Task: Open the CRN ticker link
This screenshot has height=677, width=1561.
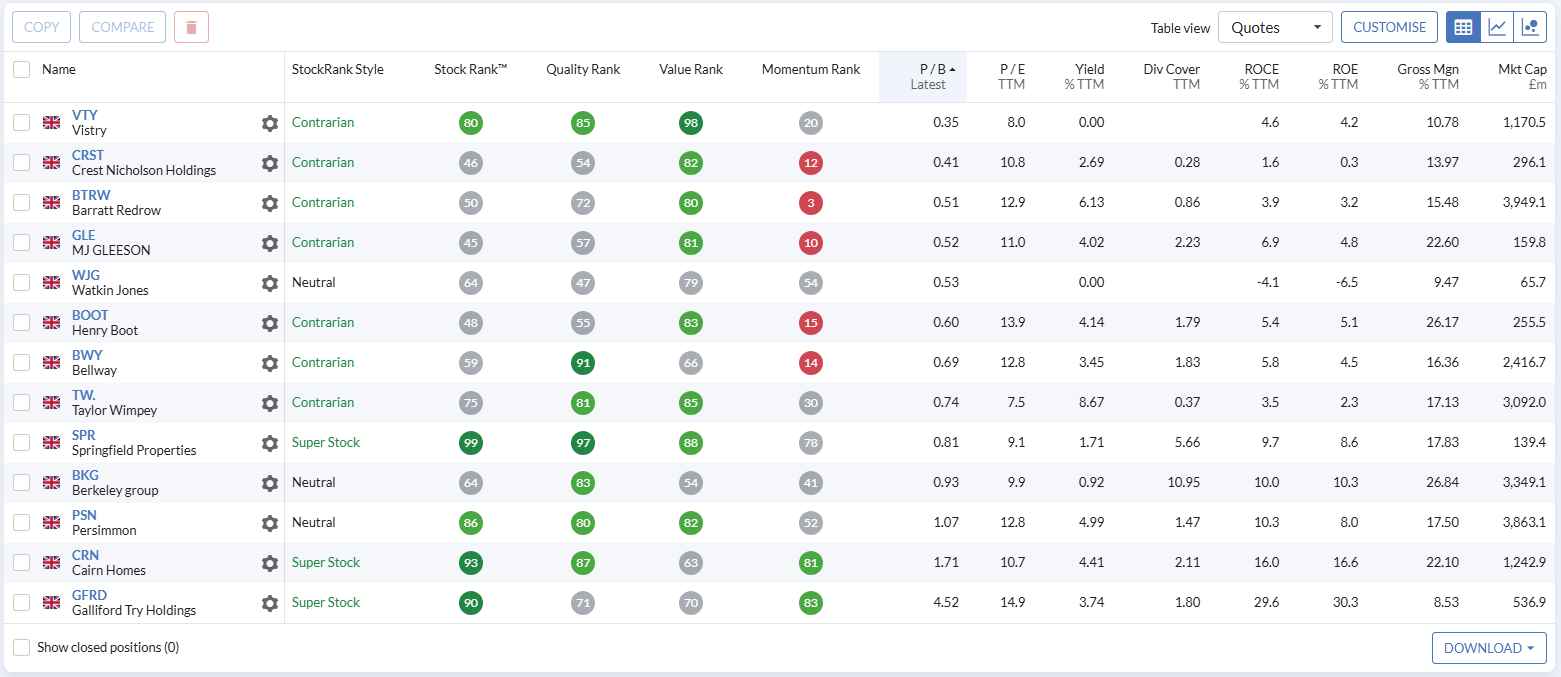Action: [x=85, y=555]
